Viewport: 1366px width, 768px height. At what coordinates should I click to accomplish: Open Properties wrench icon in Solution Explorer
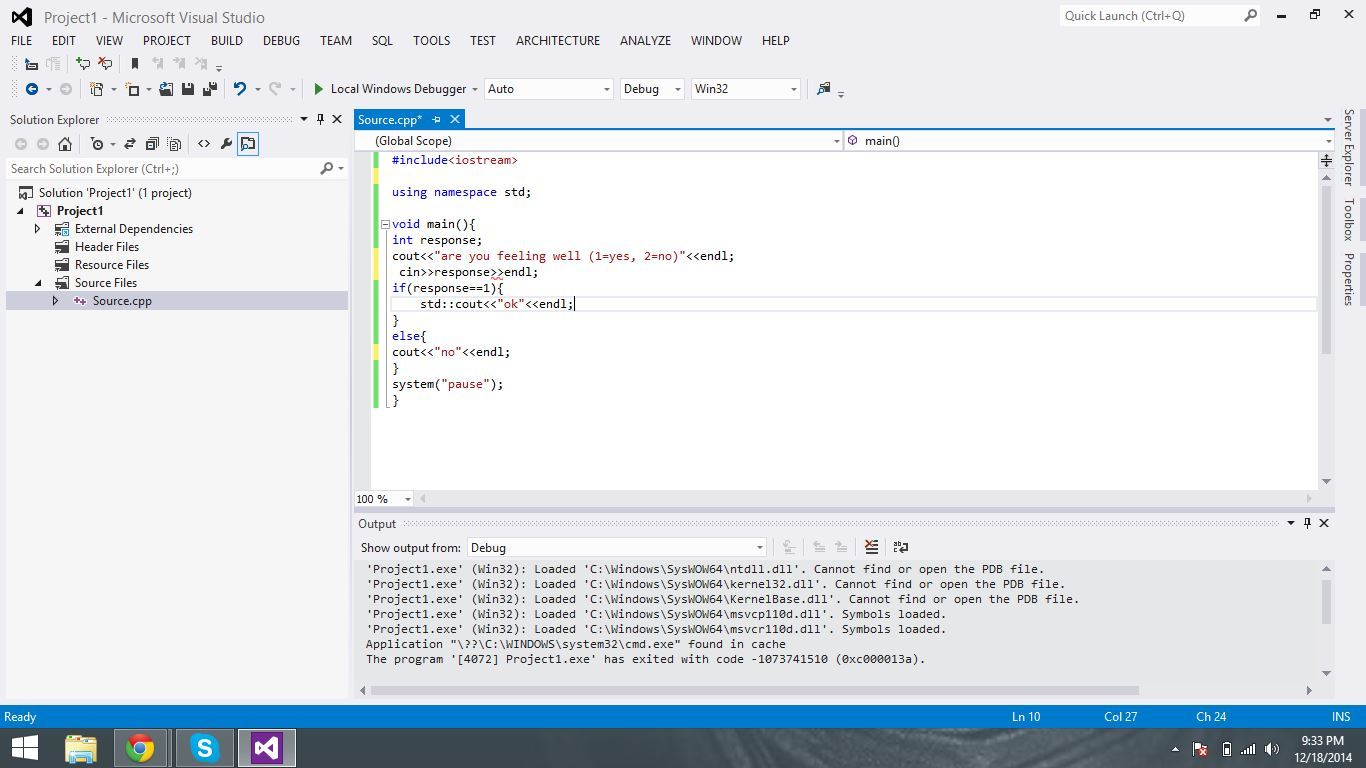coord(226,144)
